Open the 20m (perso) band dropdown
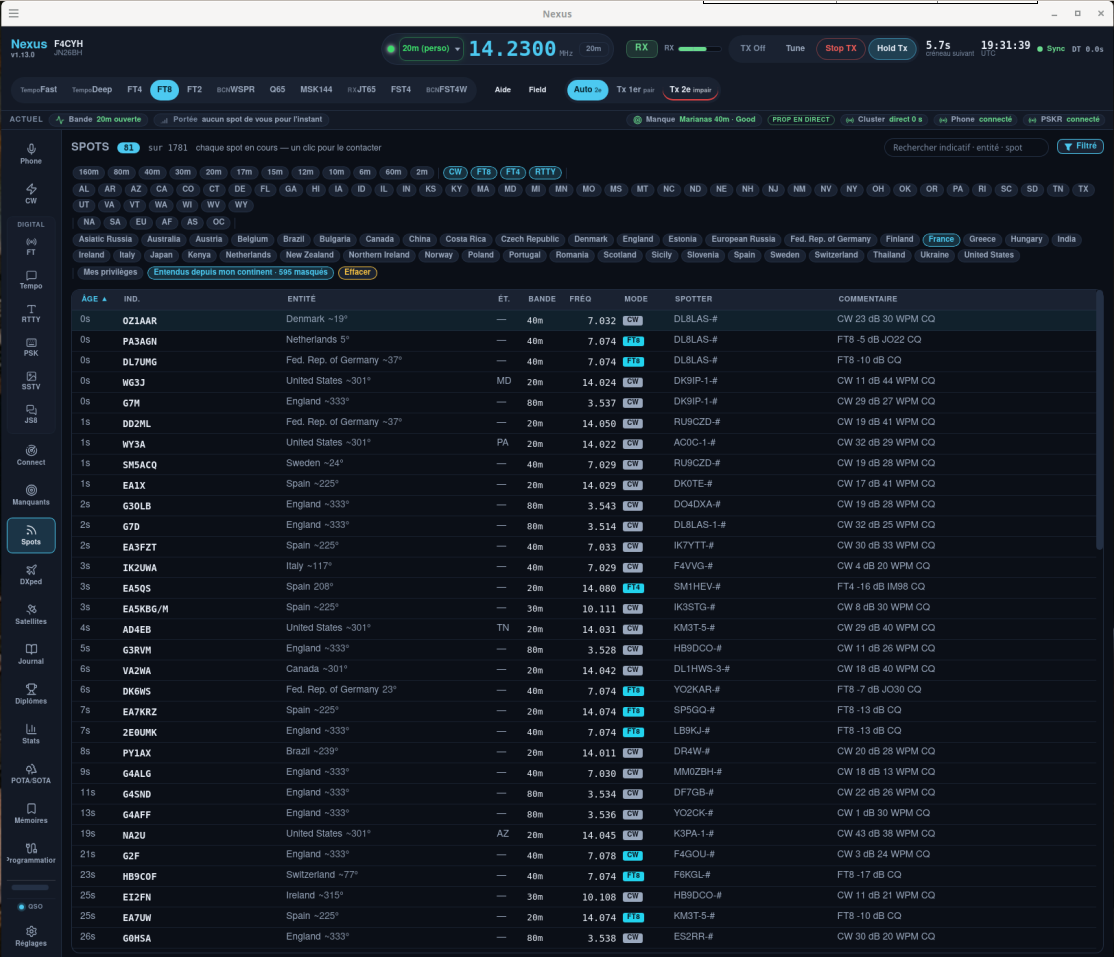The image size is (1114, 957). coord(431,48)
